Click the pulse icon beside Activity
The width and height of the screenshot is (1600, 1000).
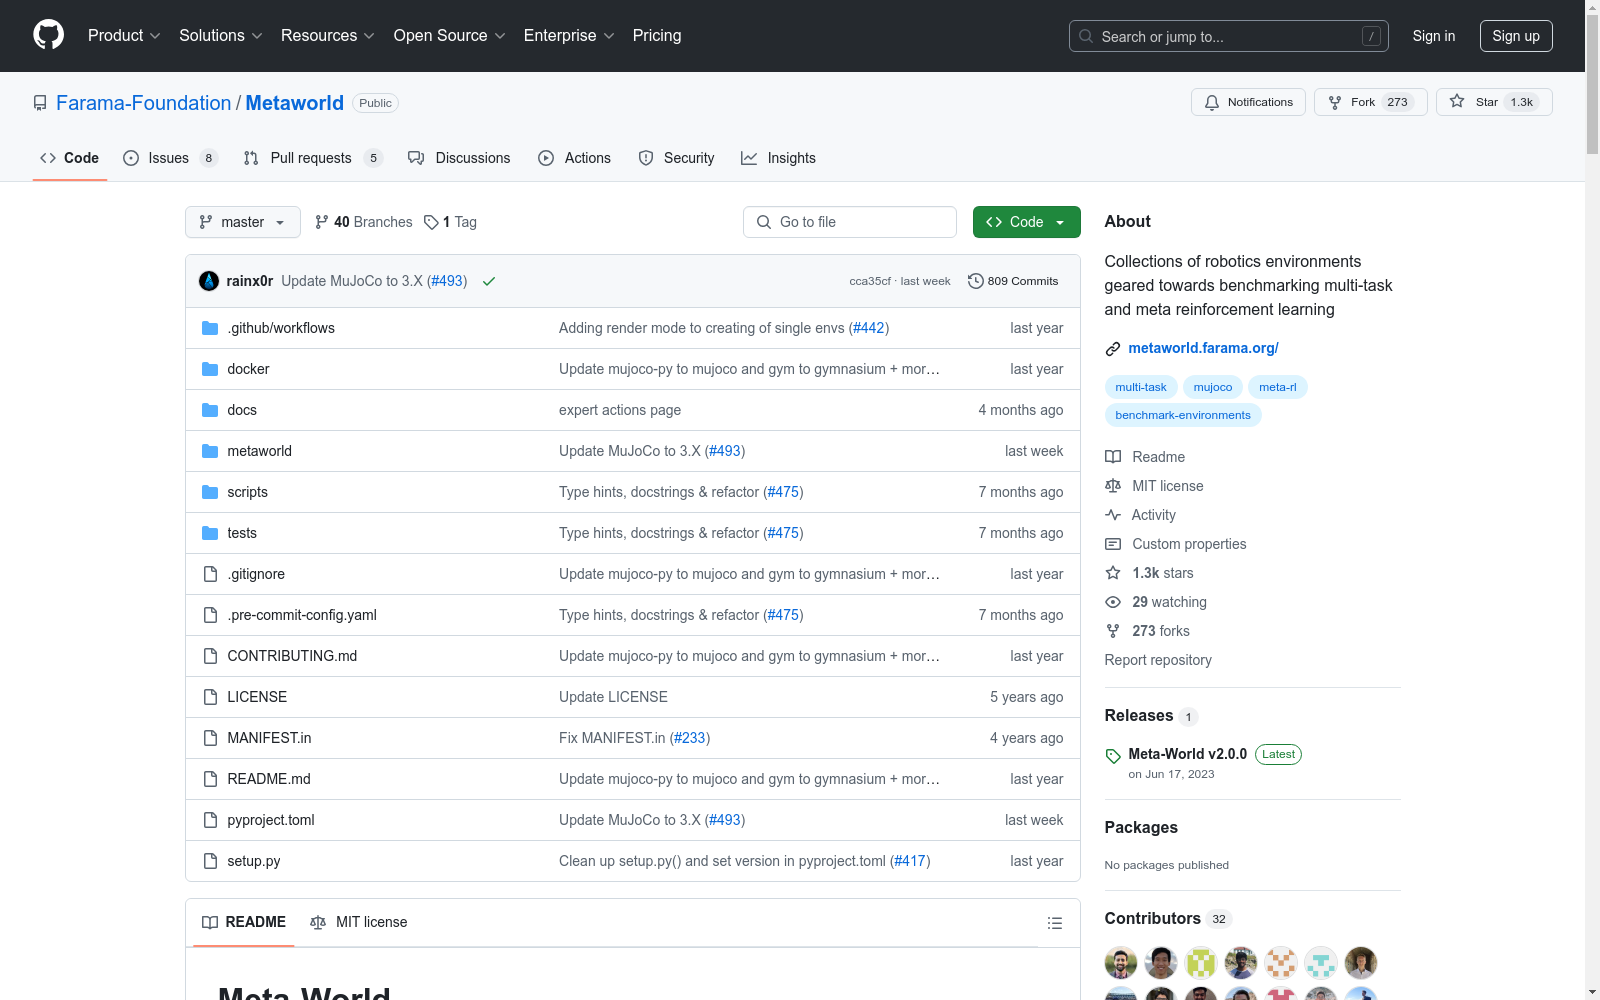coord(1113,515)
